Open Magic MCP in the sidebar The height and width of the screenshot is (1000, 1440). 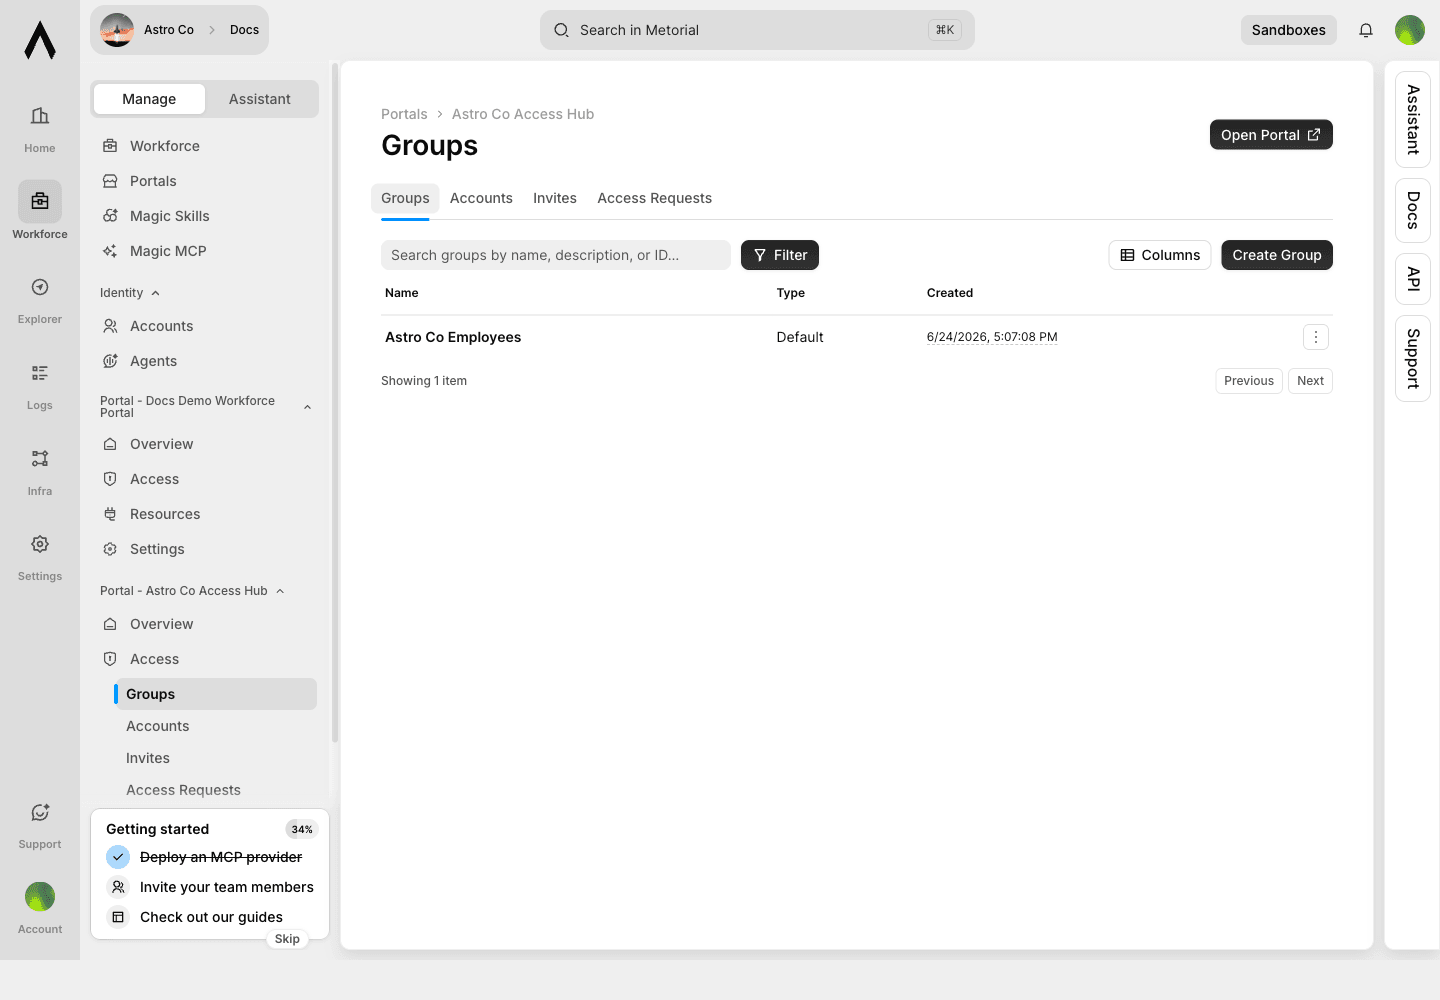pyautogui.click(x=205, y=251)
